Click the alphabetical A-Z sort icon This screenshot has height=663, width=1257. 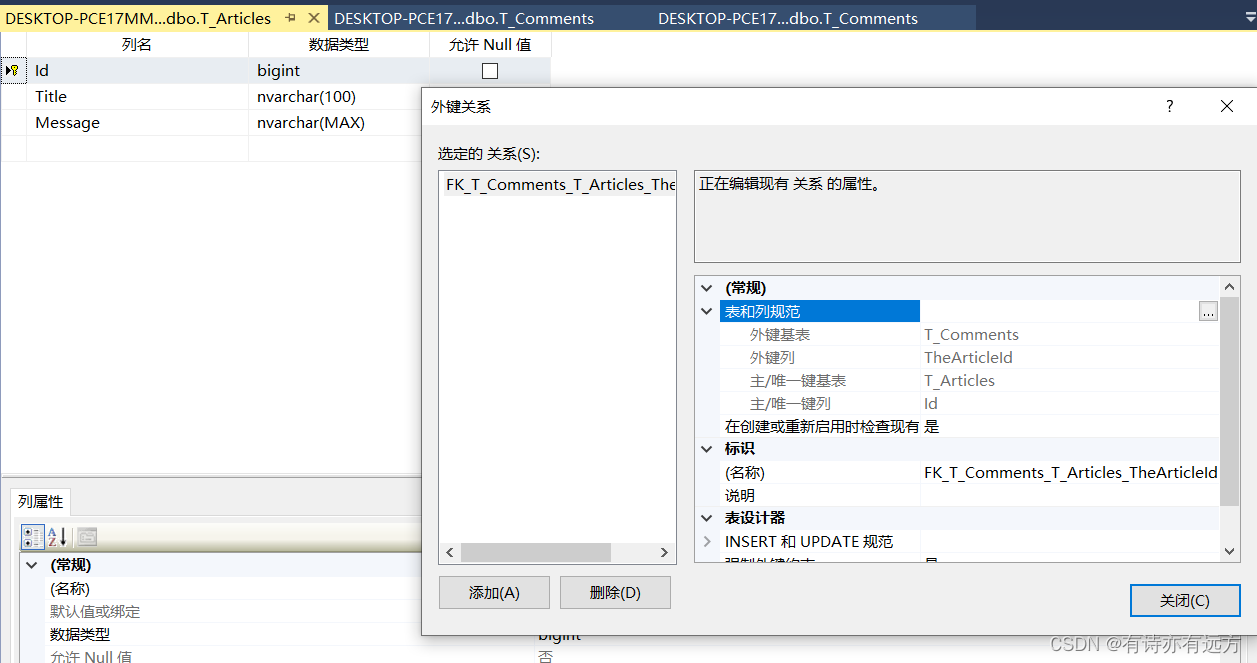pos(58,537)
